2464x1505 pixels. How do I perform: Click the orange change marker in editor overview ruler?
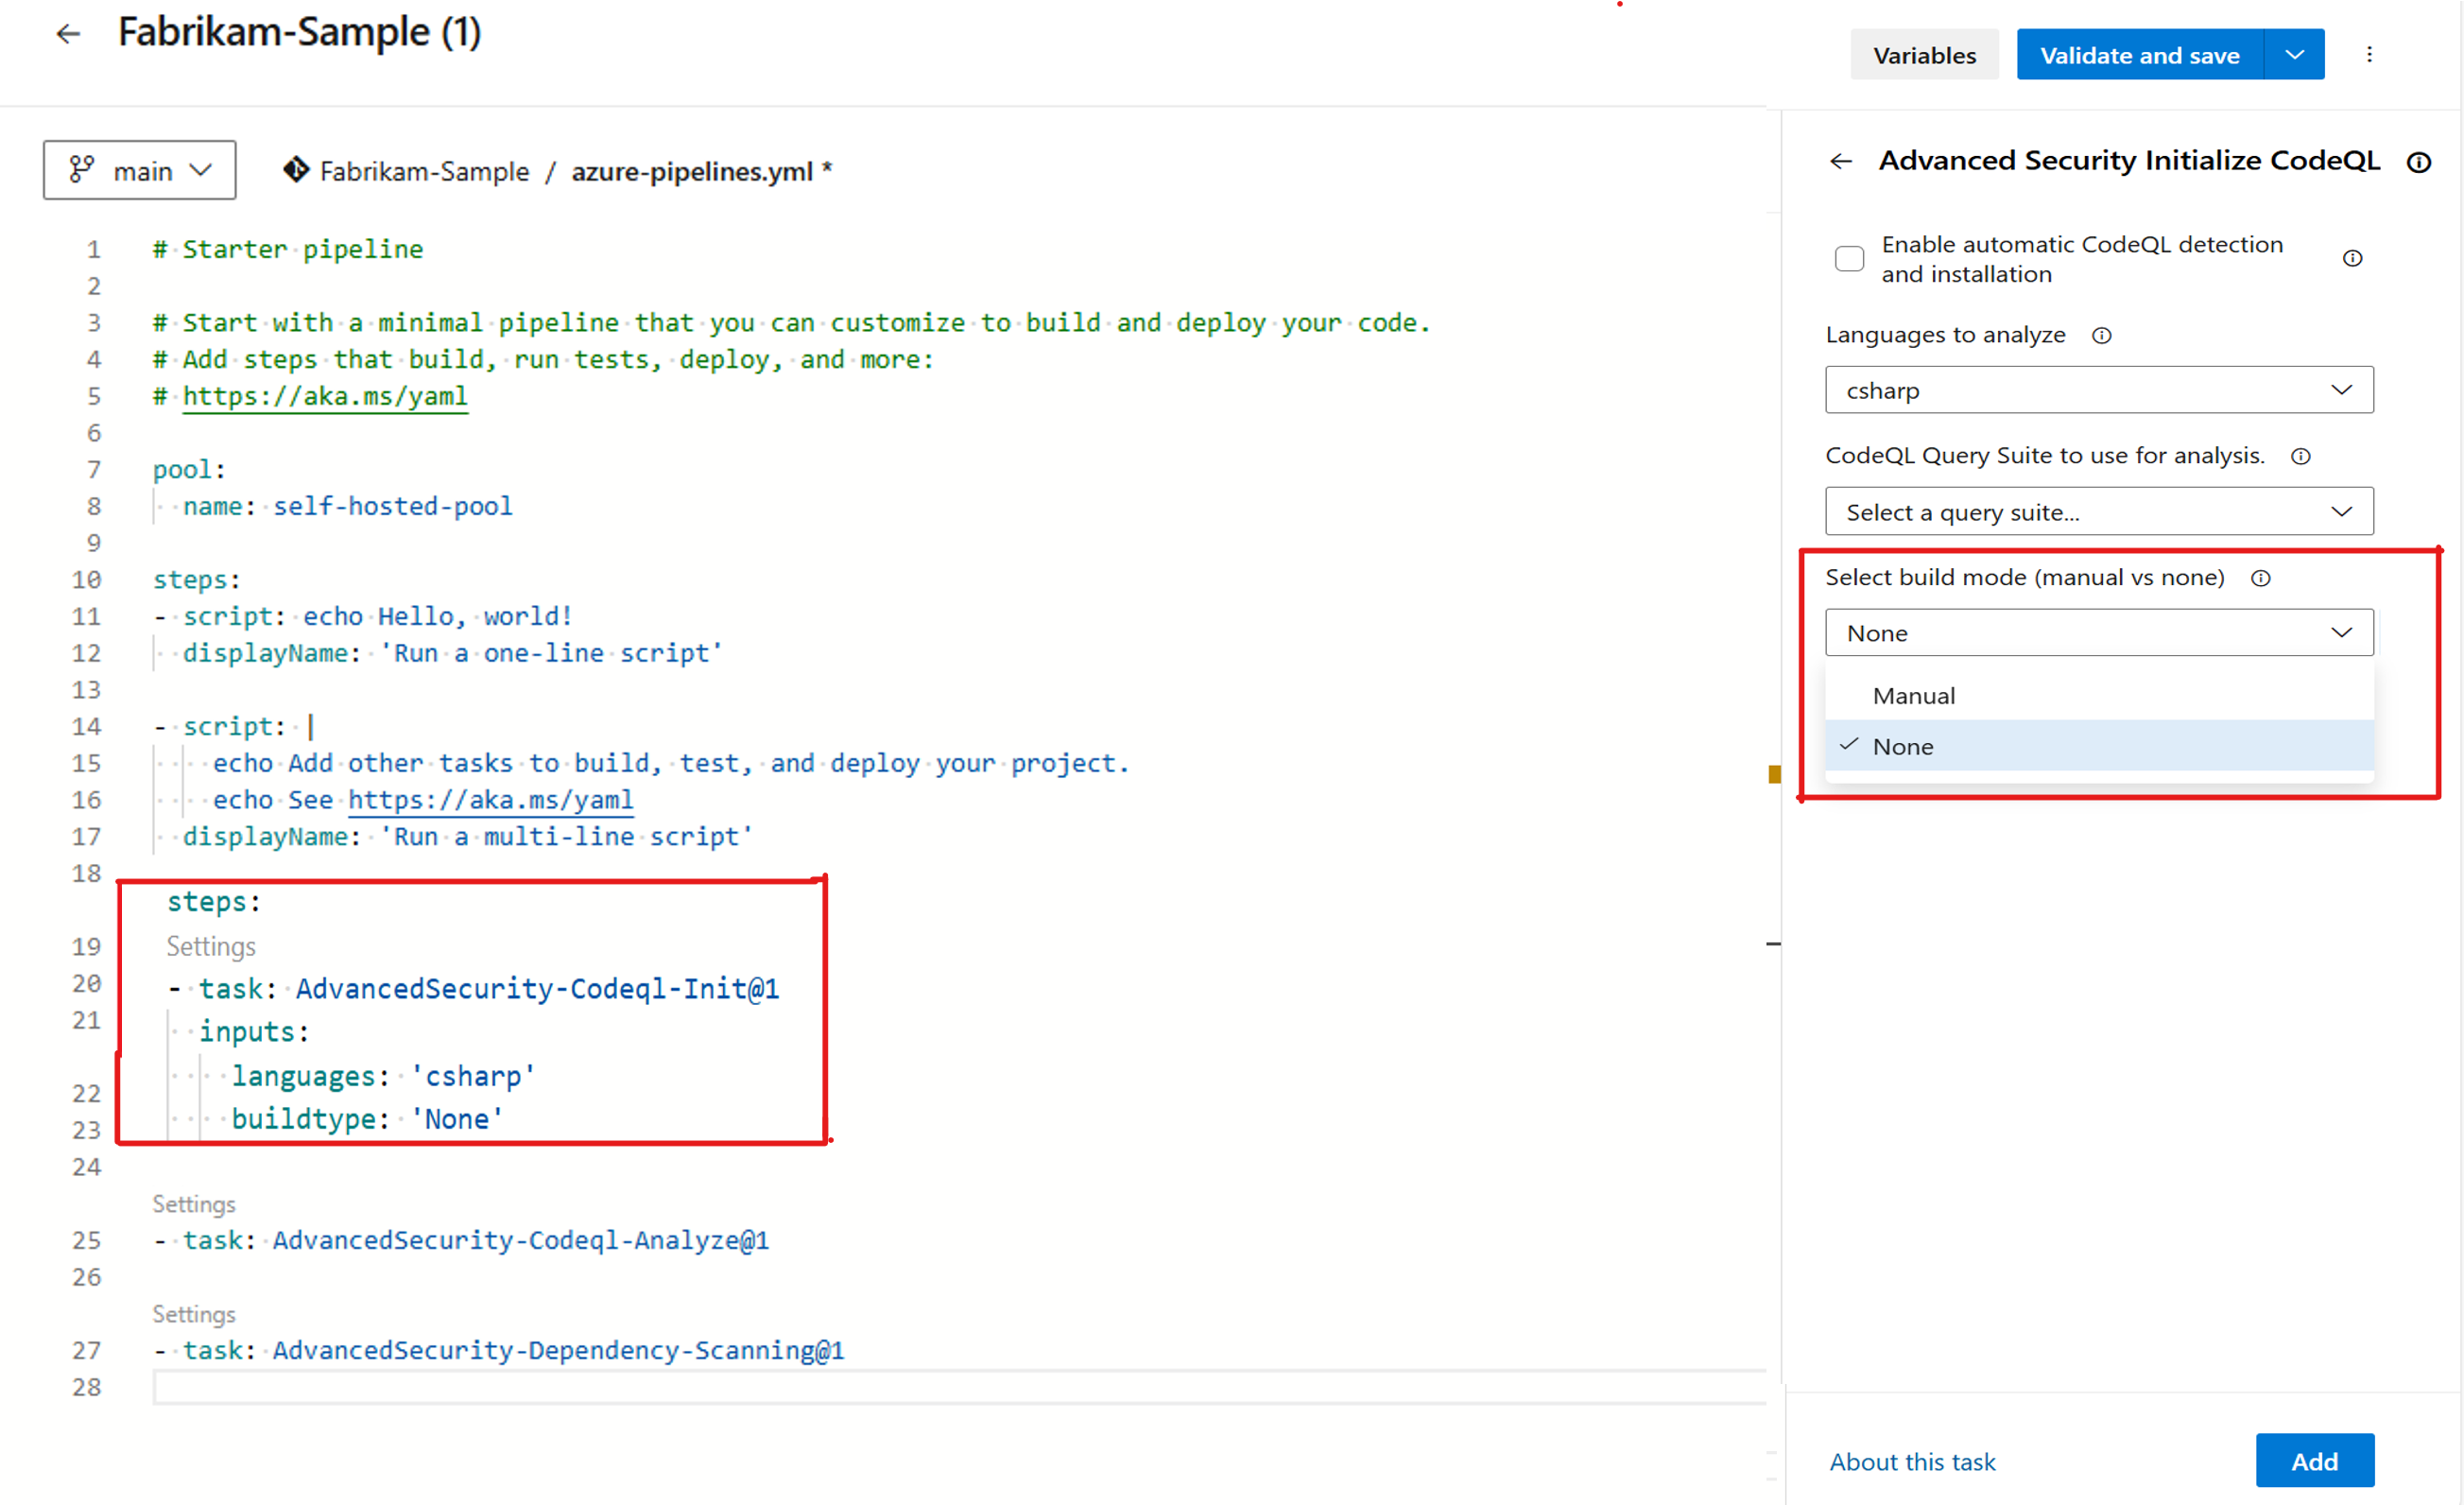[1774, 774]
